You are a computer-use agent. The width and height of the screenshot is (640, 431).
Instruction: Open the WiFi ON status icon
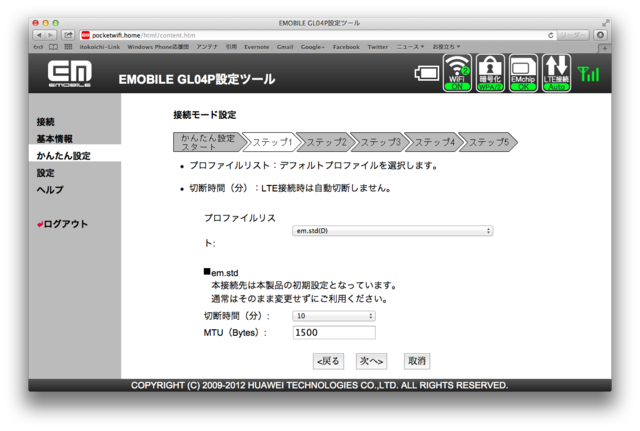click(457, 73)
